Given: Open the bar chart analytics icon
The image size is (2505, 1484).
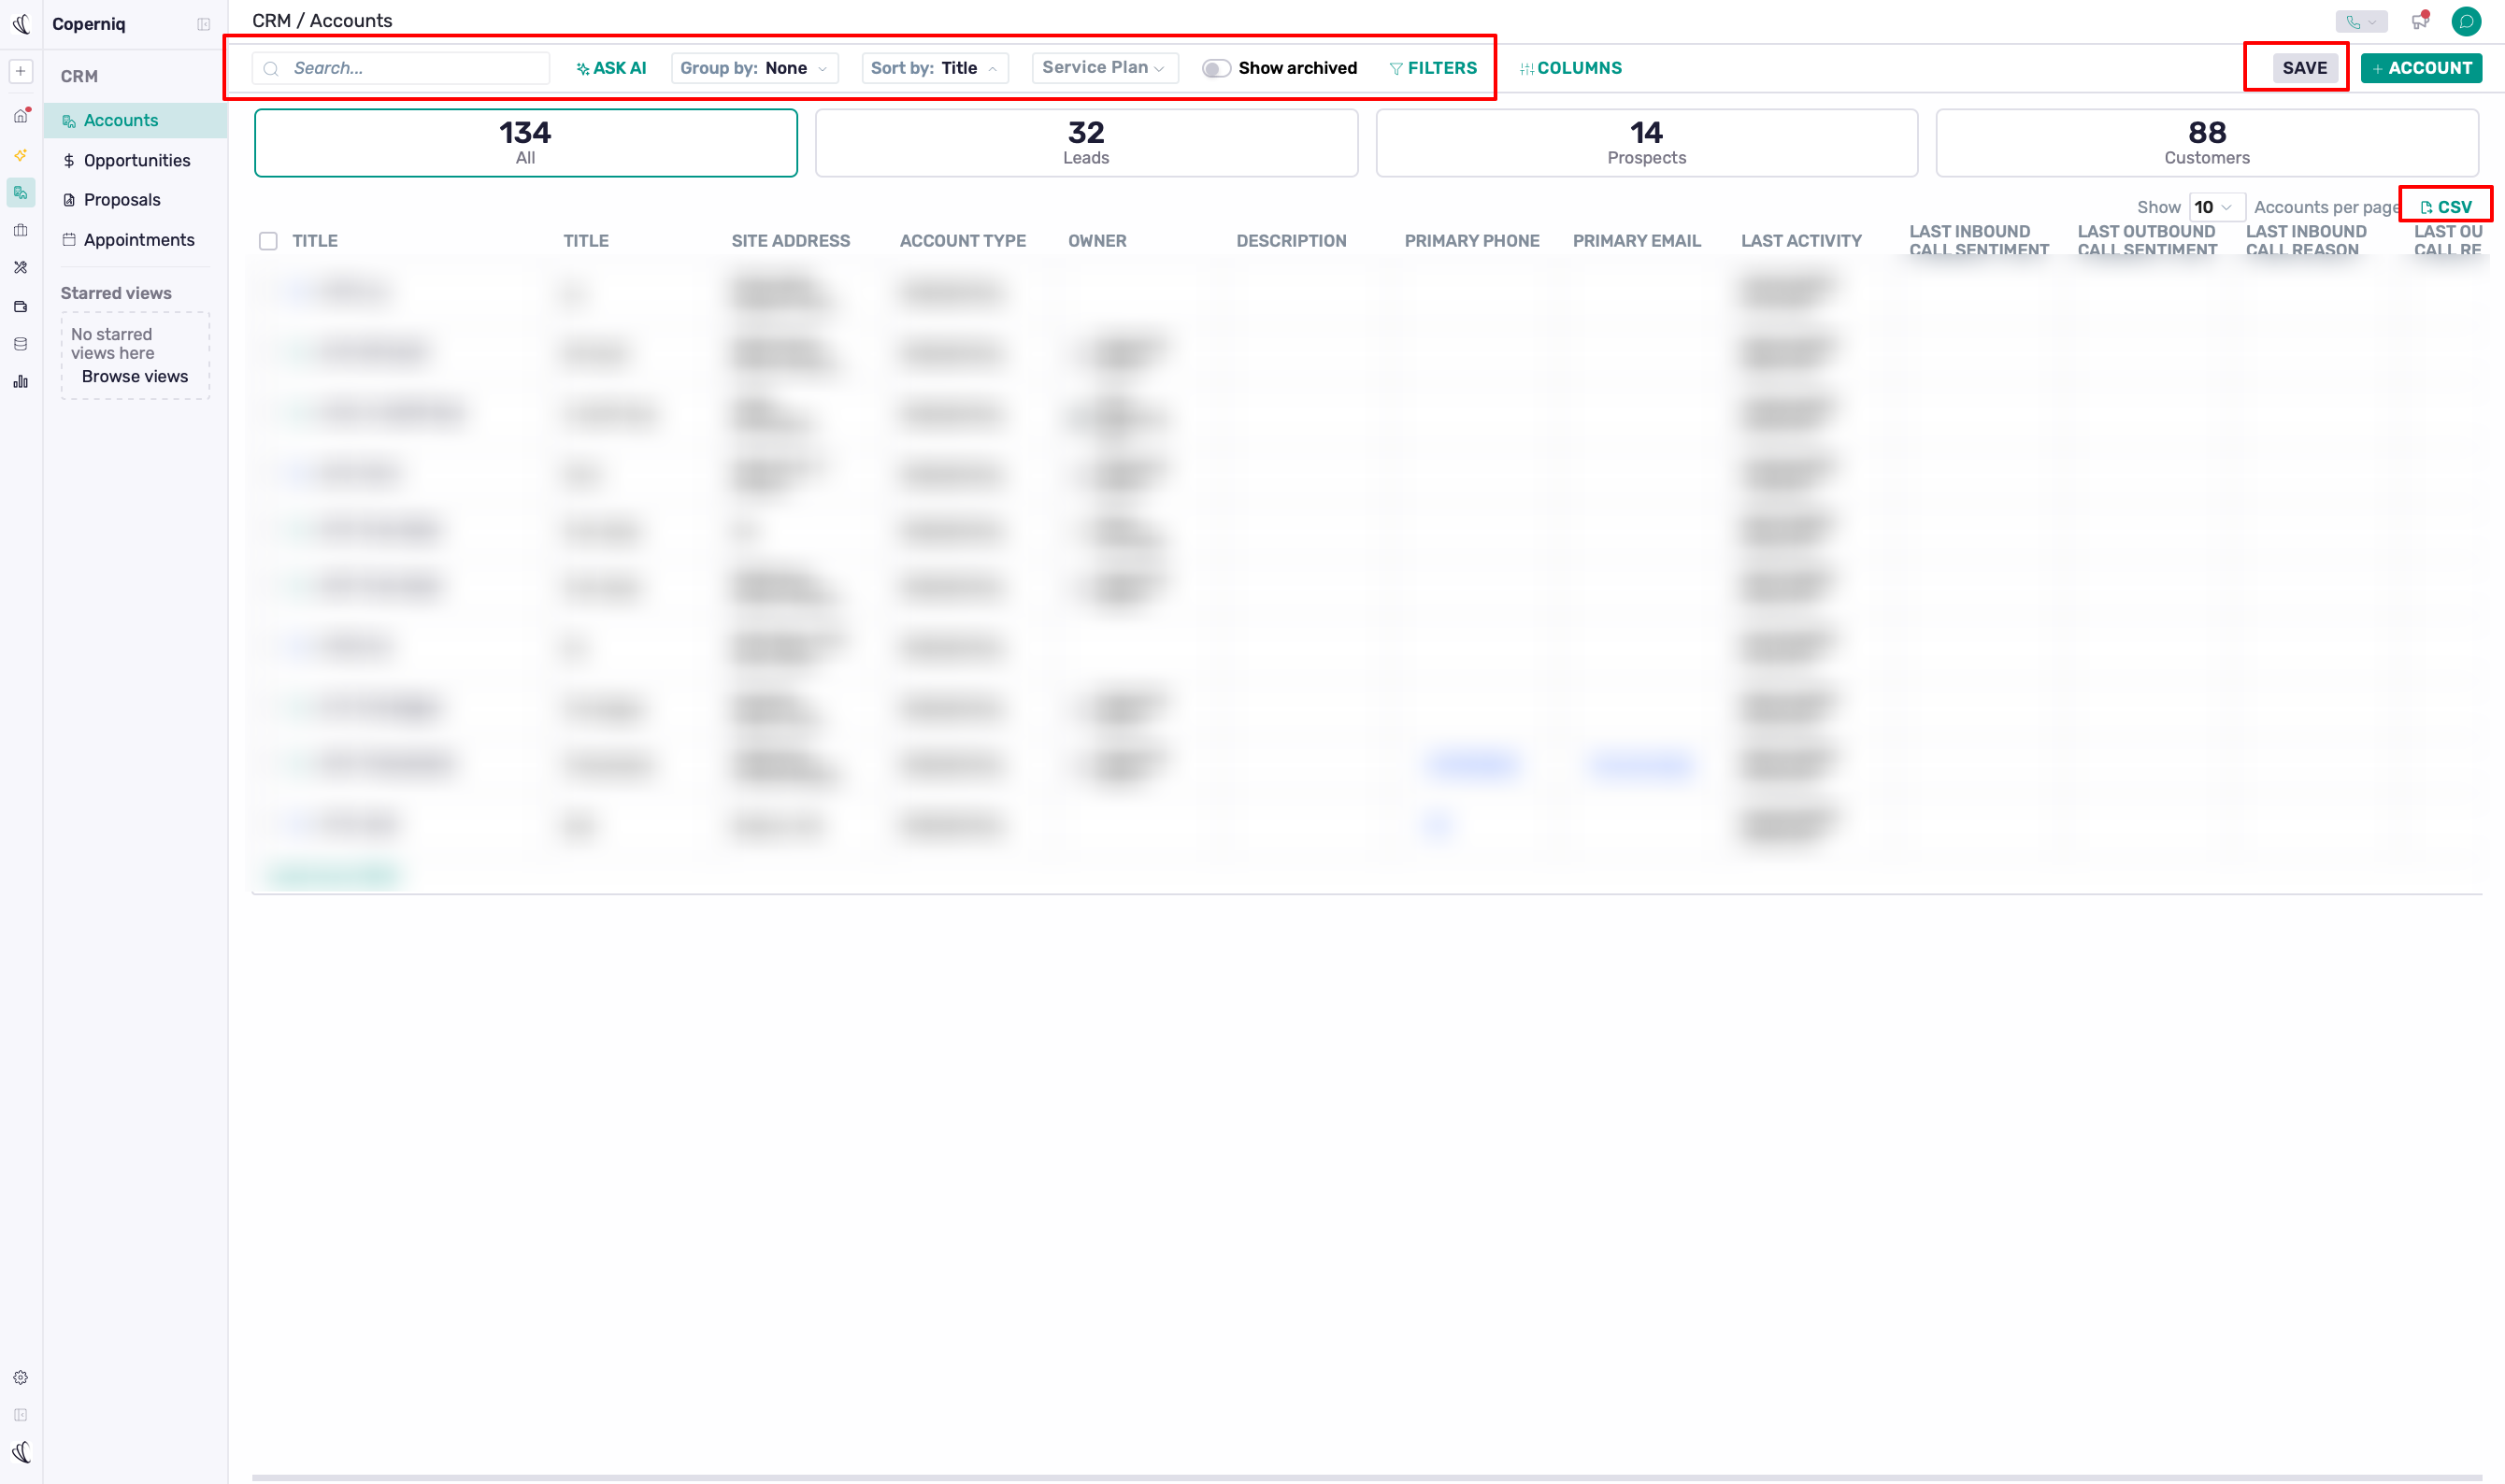Looking at the screenshot, I should pyautogui.click(x=21, y=382).
